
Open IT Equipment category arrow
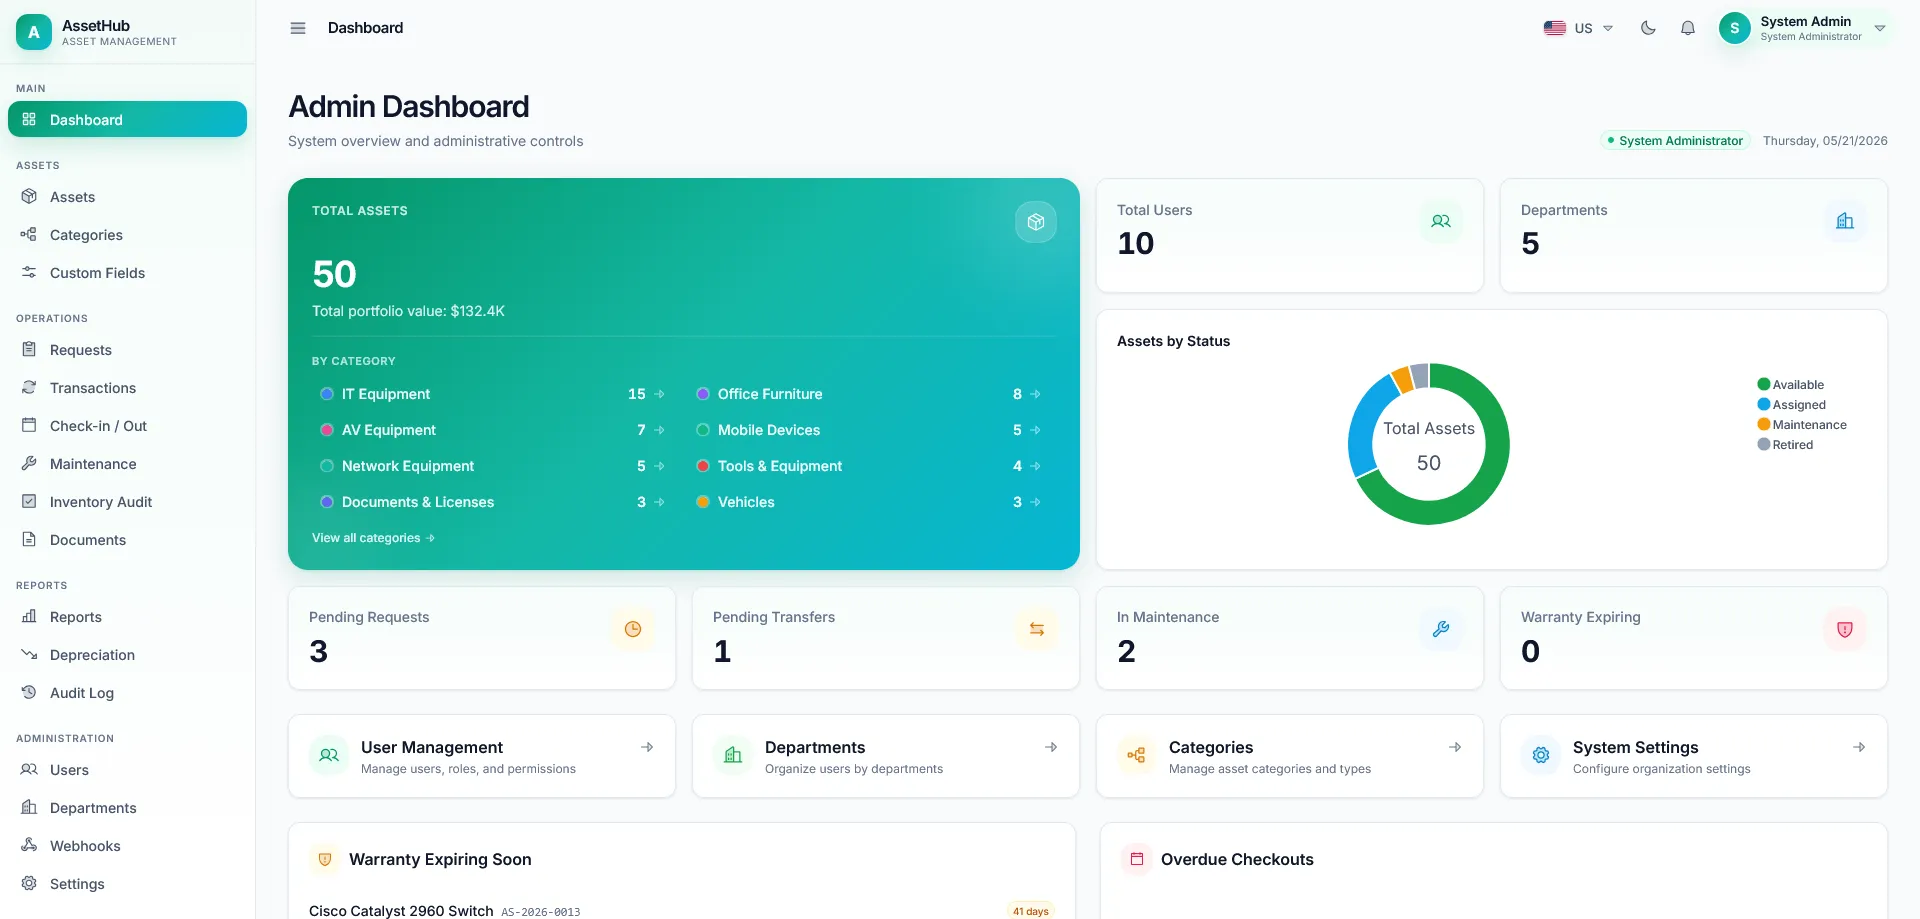tap(659, 394)
